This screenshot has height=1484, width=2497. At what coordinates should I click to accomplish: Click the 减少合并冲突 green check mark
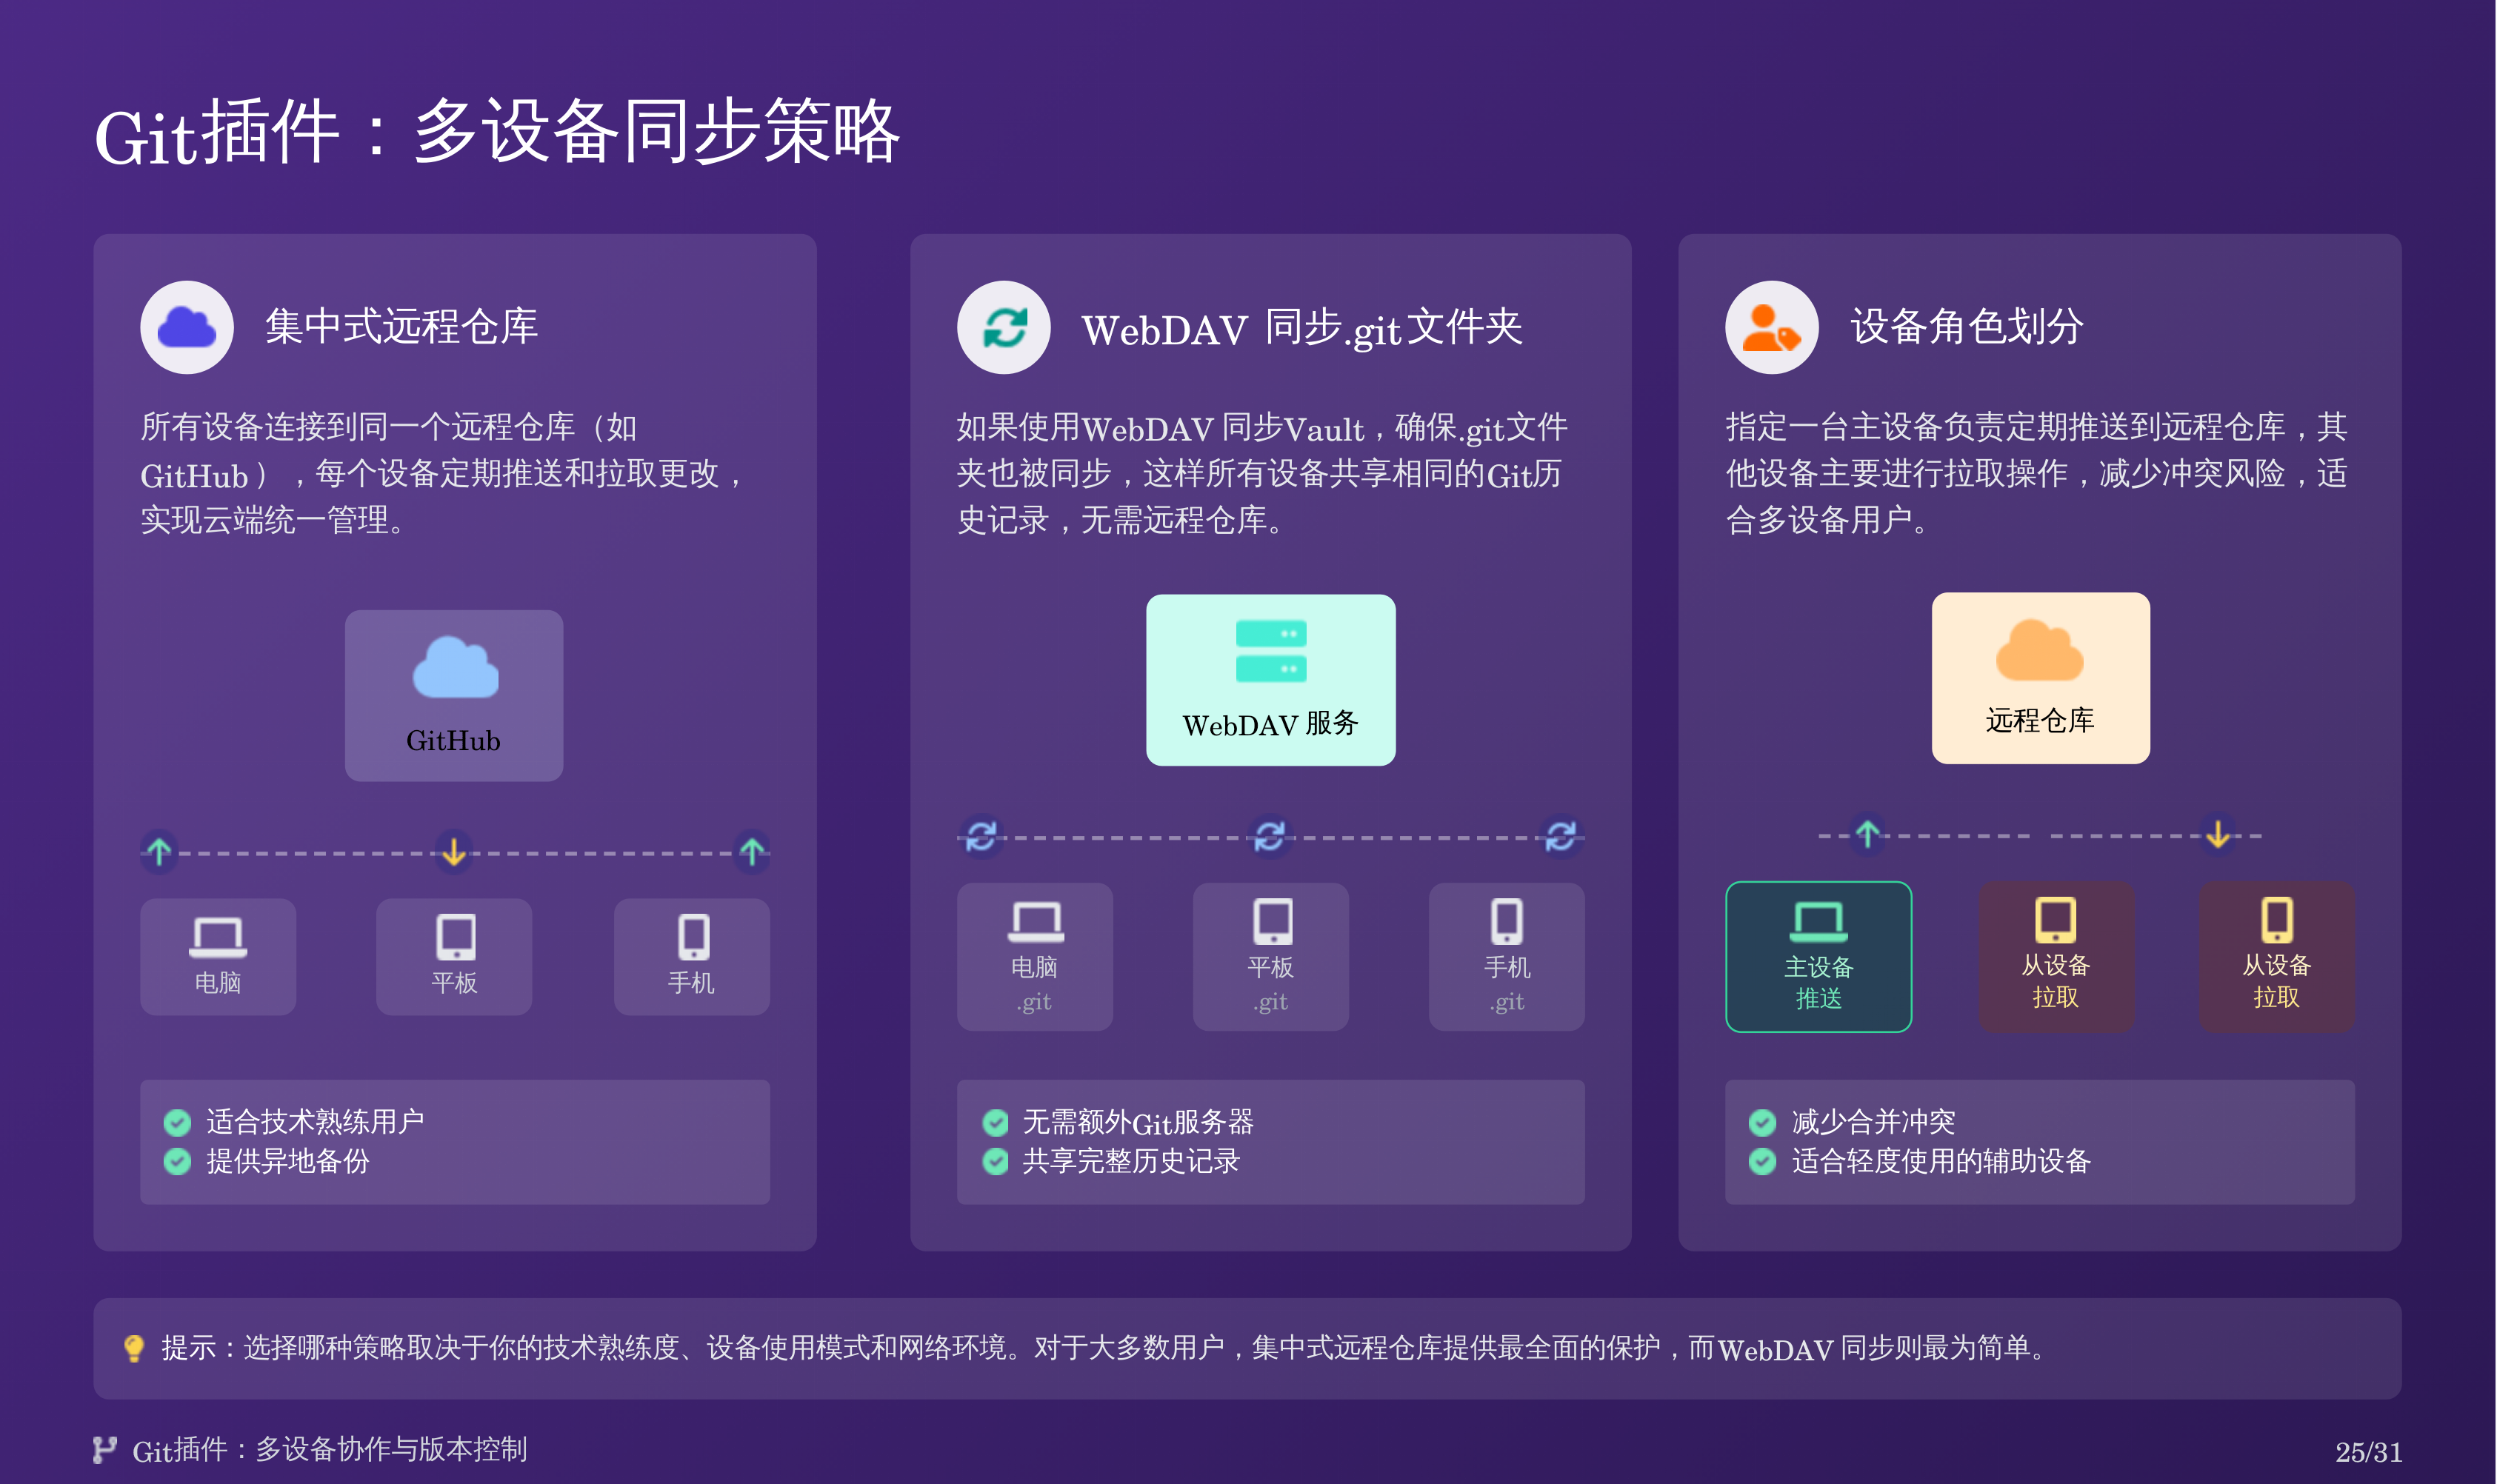[1762, 1122]
